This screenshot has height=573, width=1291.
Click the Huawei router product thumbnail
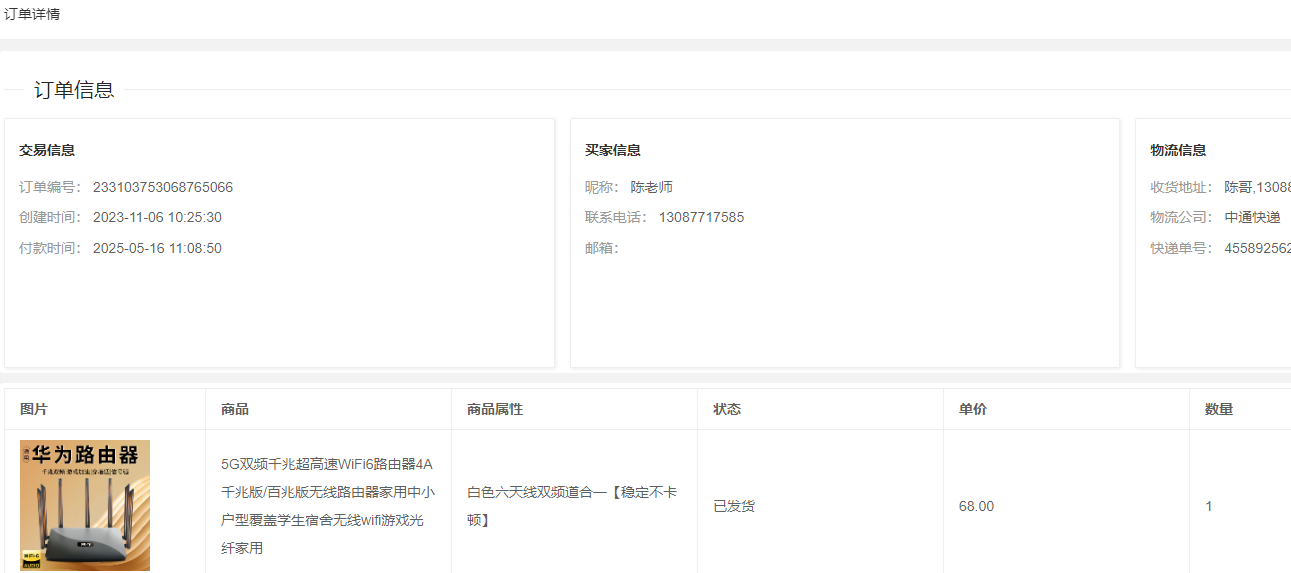85,505
